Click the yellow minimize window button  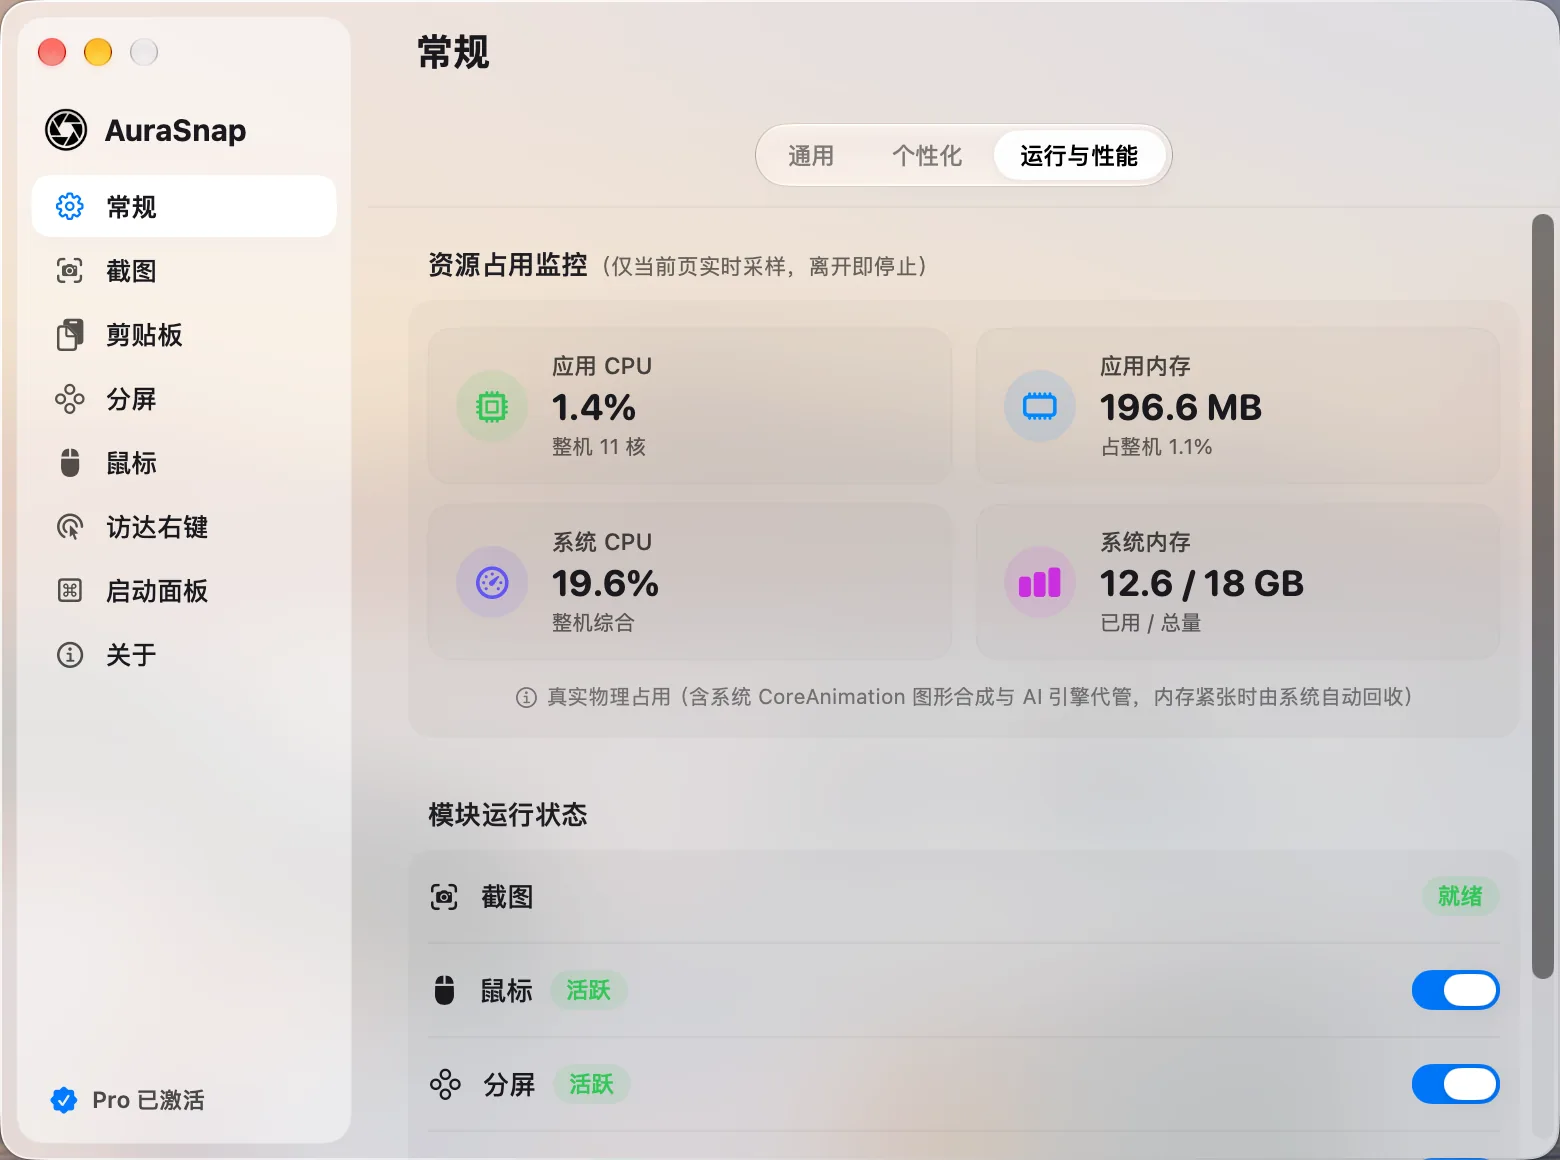click(x=98, y=52)
